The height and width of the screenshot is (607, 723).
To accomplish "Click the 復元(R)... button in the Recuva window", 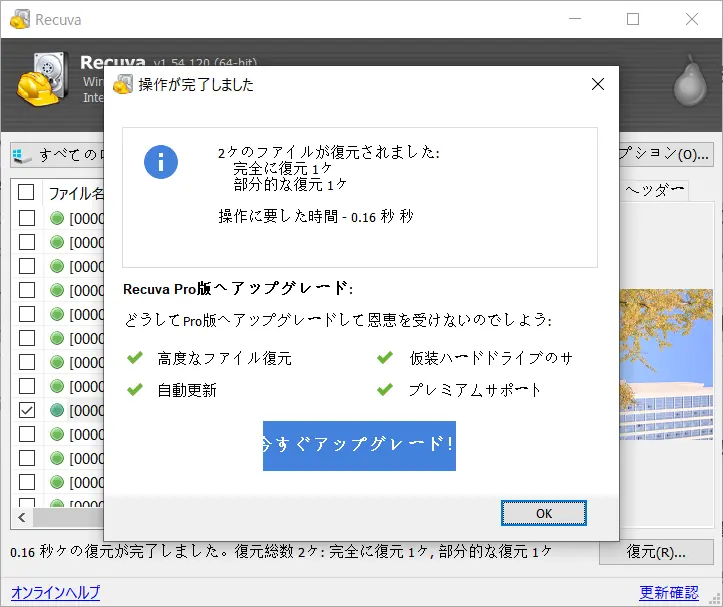I will [x=656, y=552].
